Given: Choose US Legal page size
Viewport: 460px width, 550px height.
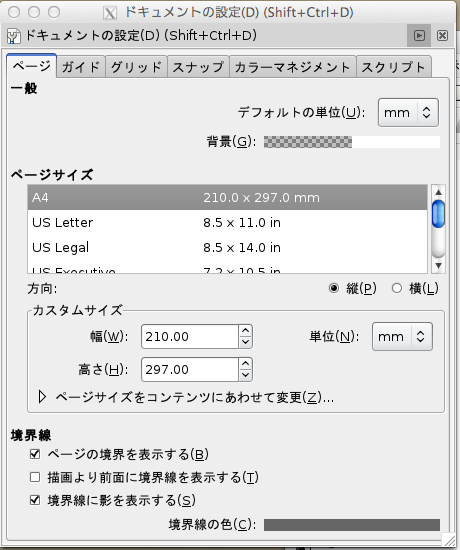Looking at the screenshot, I should 227,247.
